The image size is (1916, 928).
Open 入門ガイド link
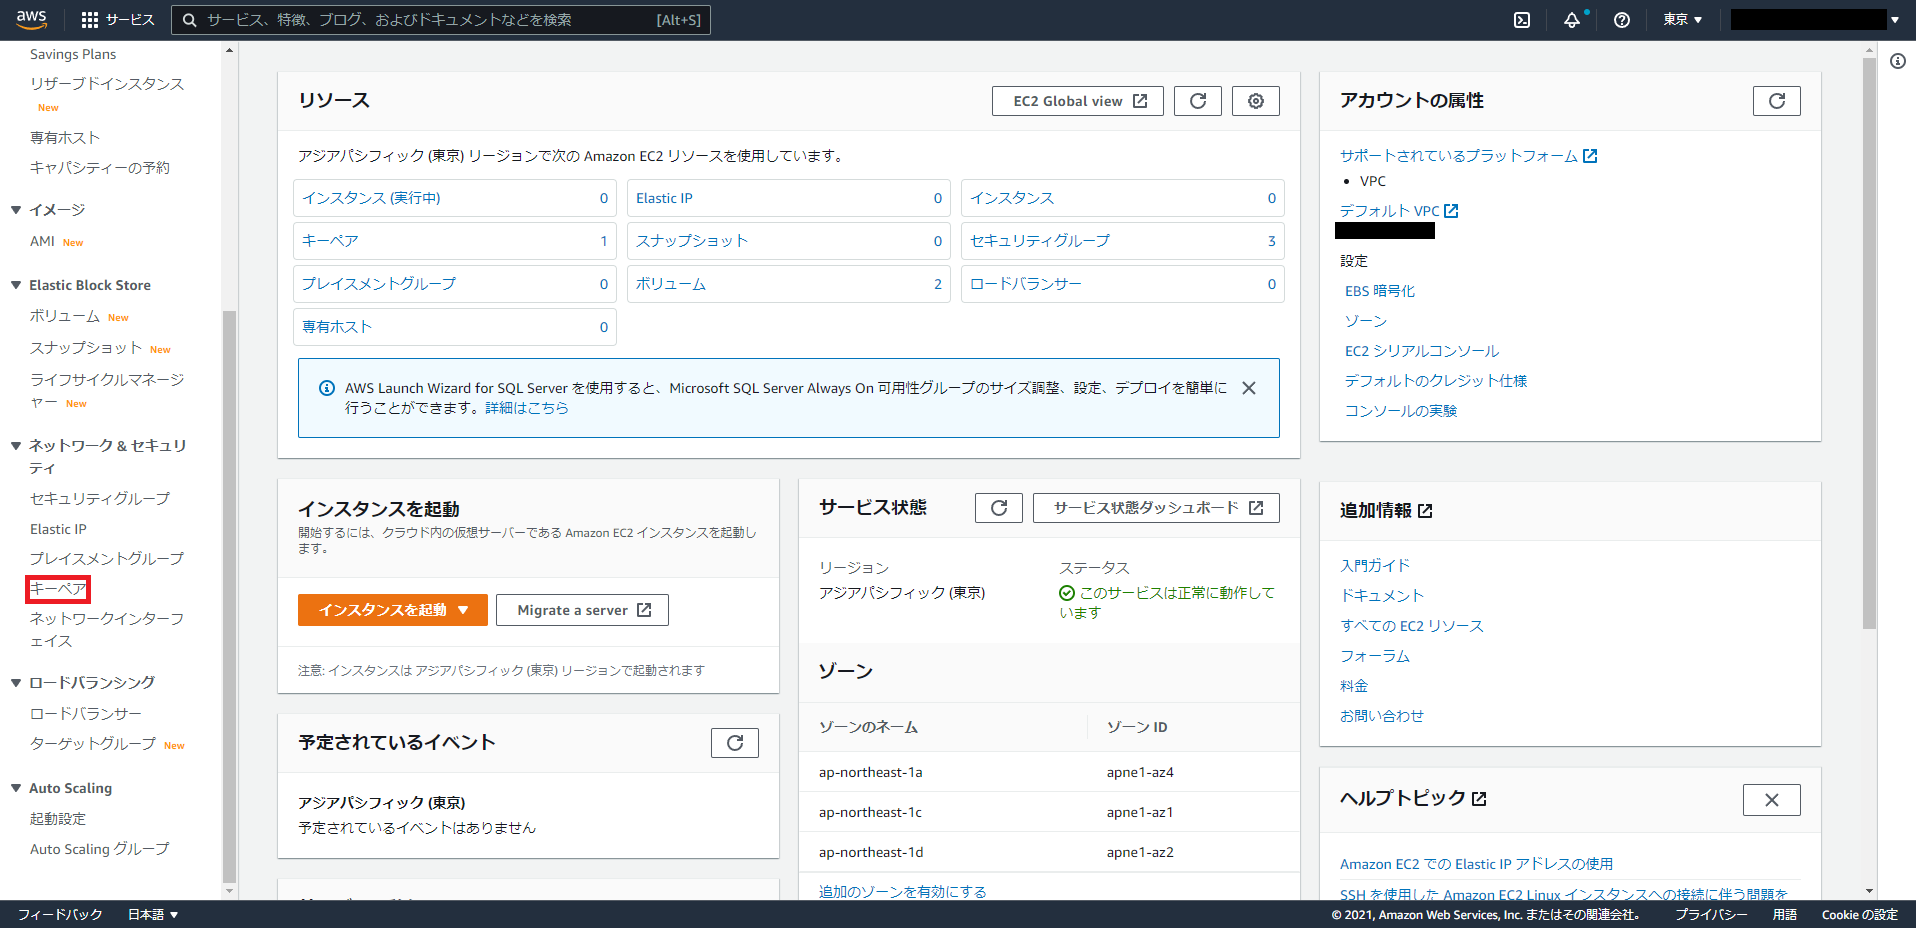(x=1375, y=566)
